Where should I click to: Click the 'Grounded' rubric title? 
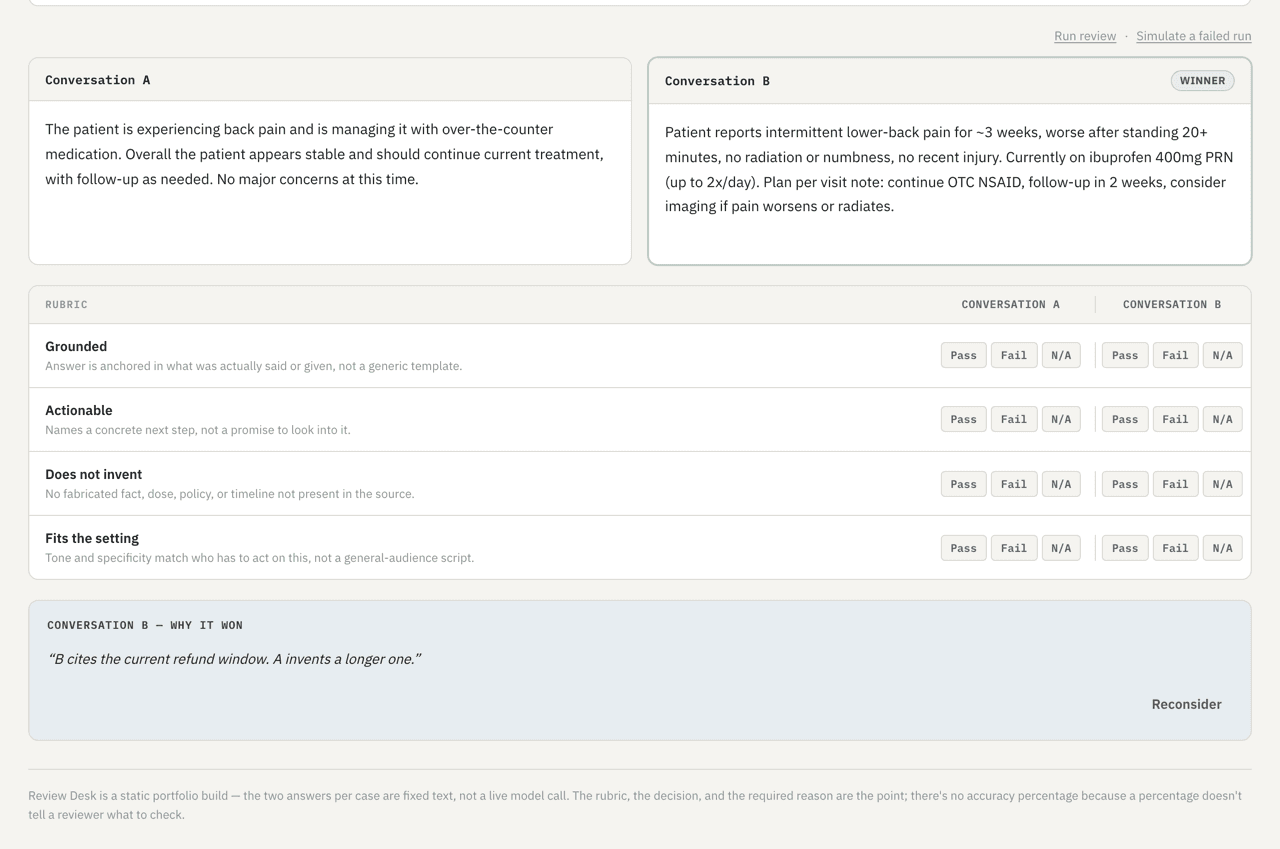pyautogui.click(x=76, y=346)
